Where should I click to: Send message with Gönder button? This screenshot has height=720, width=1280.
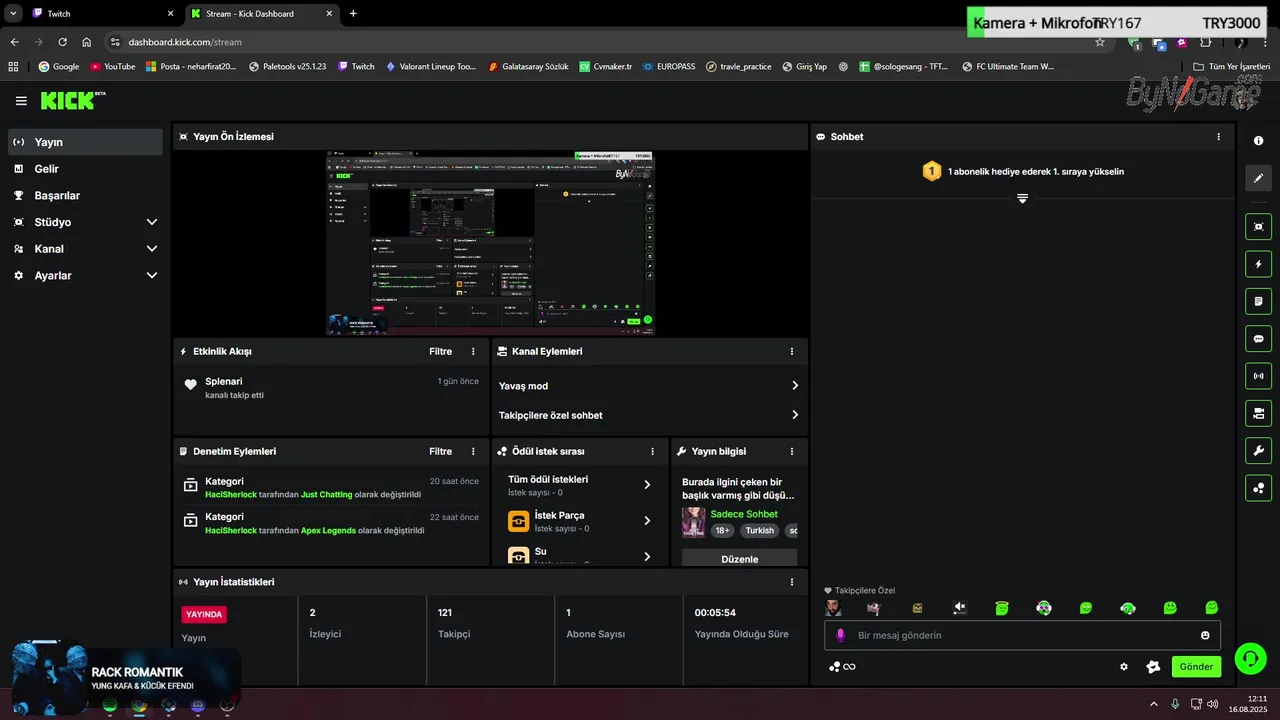click(1196, 667)
